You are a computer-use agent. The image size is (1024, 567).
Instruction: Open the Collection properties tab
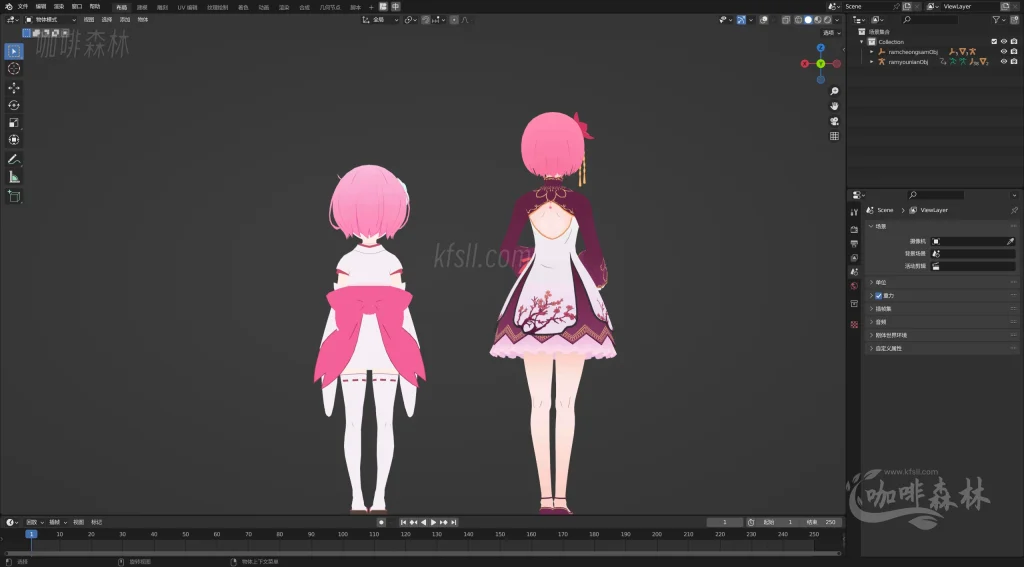[854, 304]
